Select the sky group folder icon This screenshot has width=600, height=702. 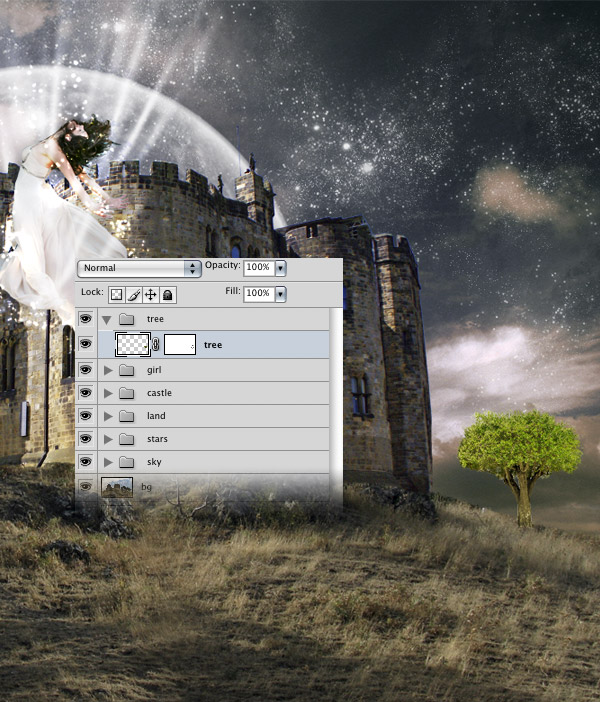pos(127,462)
